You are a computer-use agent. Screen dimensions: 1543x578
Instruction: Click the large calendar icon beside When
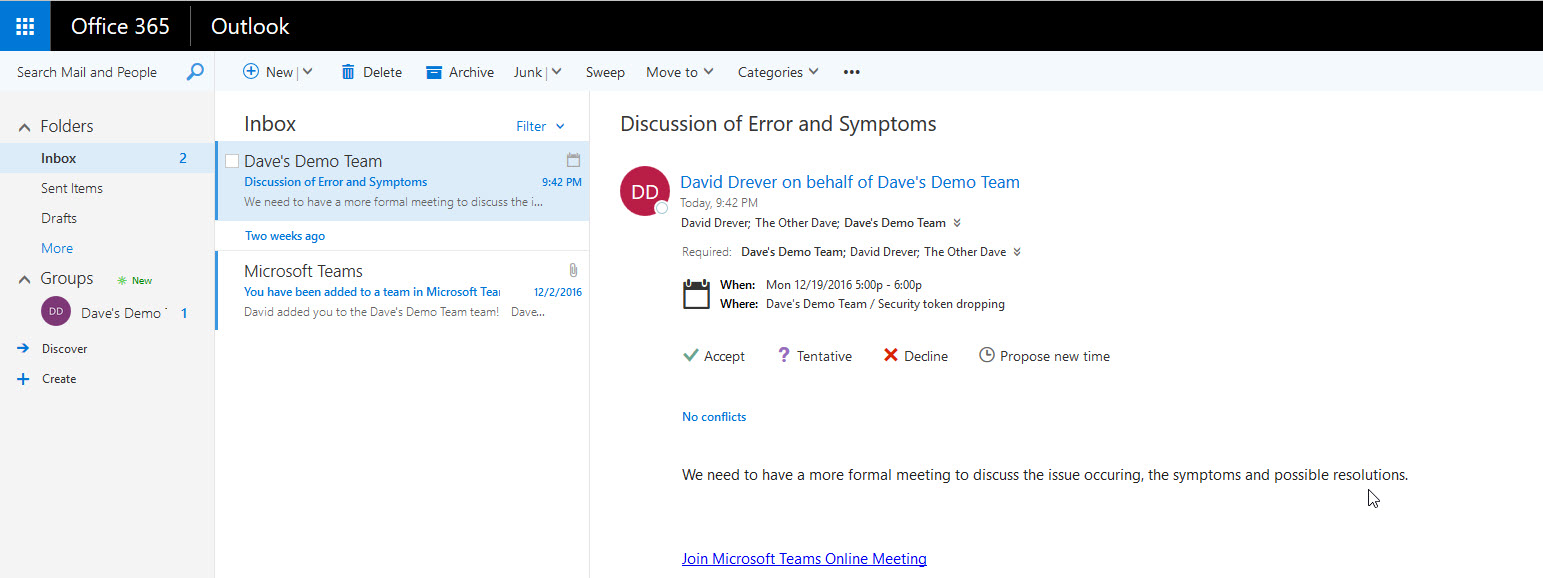coord(696,294)
